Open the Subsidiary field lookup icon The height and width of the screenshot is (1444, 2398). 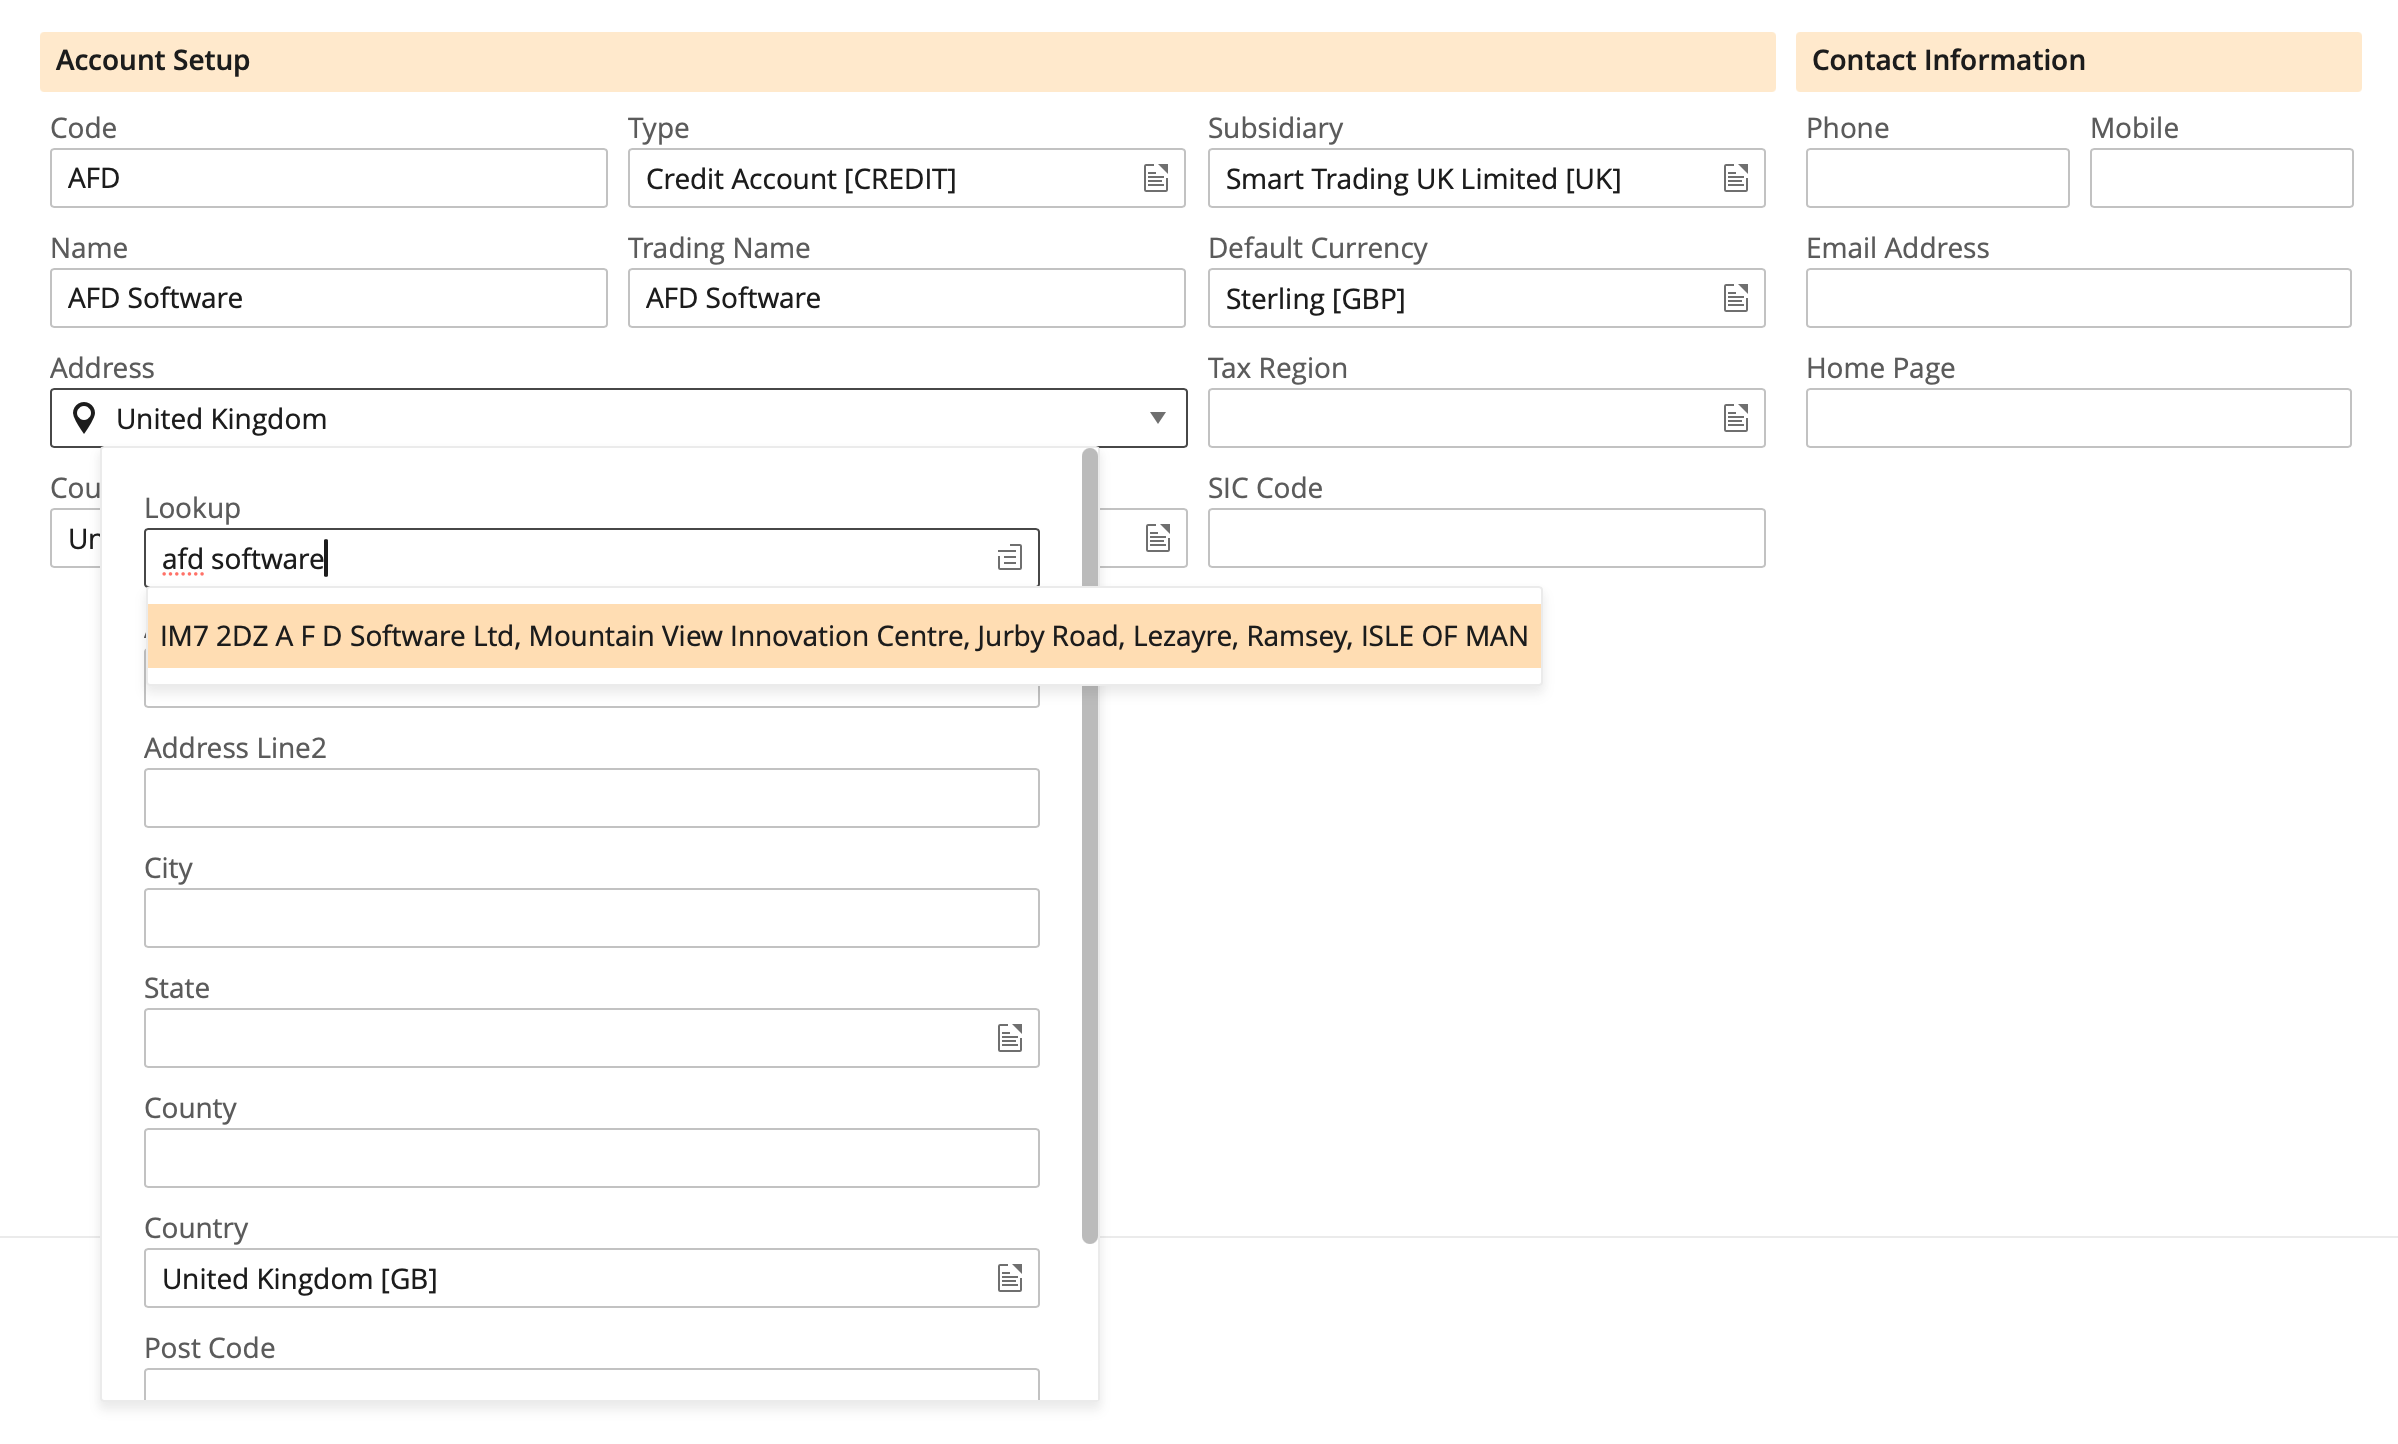click(x=1736, y=178)
